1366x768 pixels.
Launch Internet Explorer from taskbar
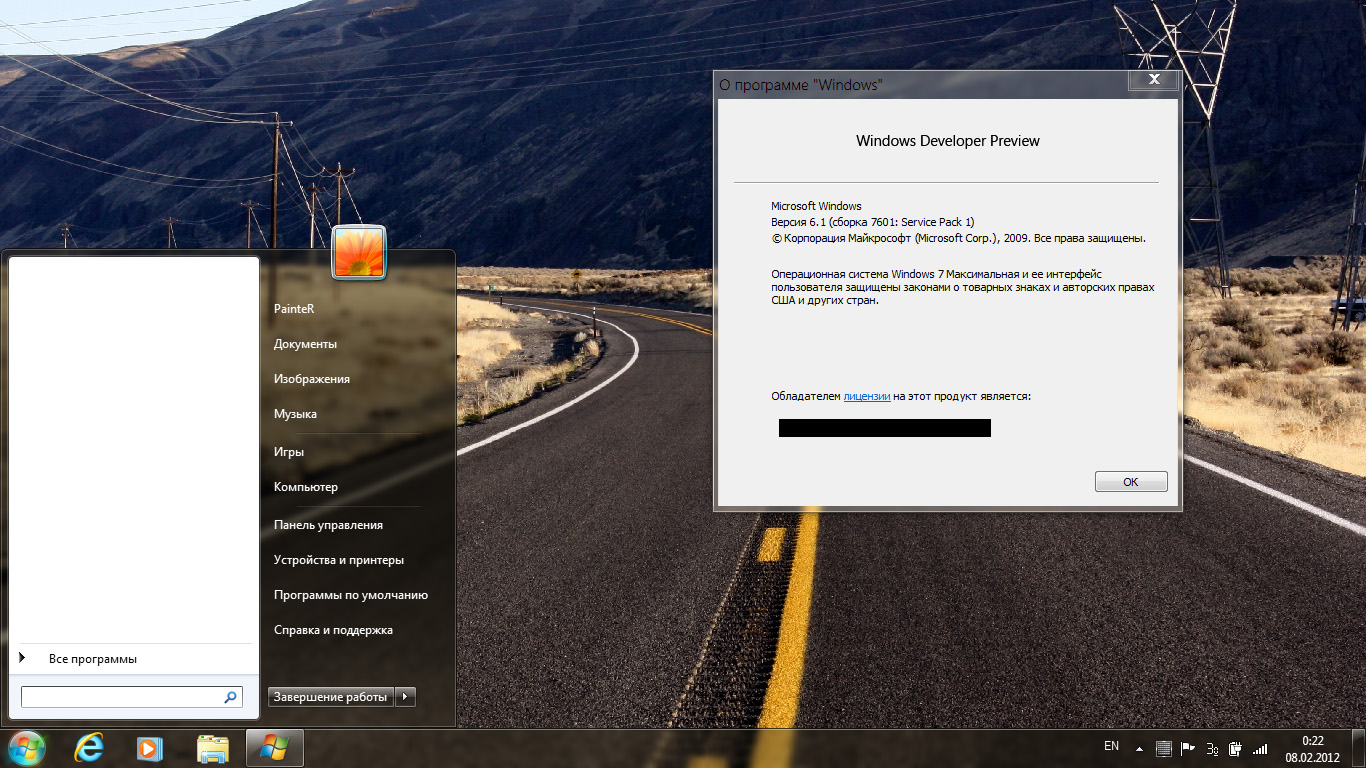[x=89, y=748]
